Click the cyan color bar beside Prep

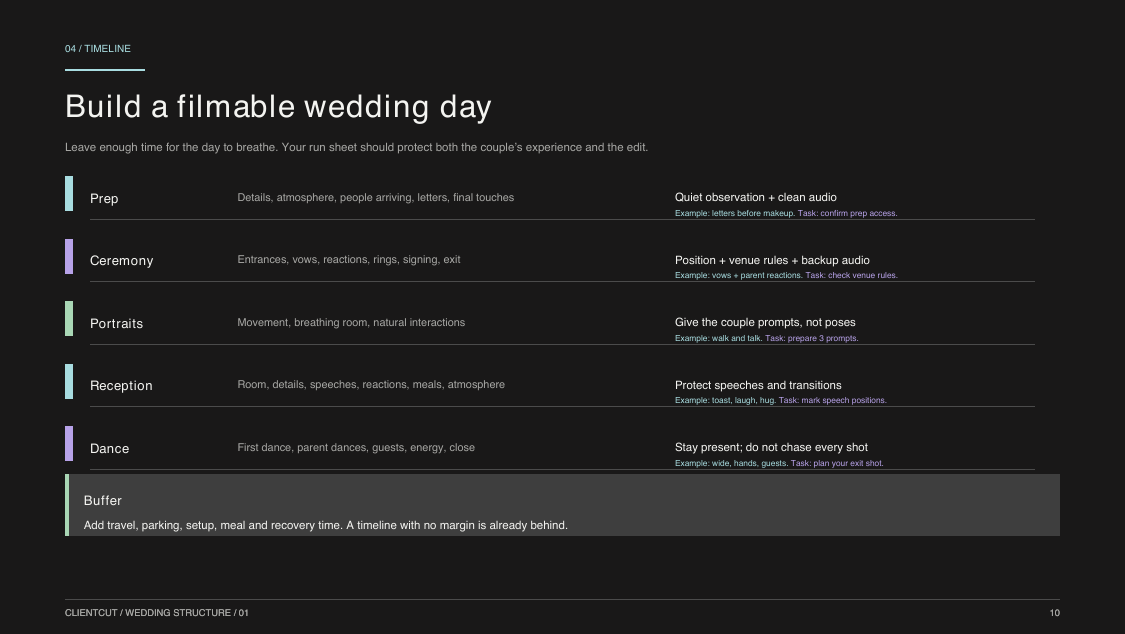pyautogui.click(x=69, y=194)
